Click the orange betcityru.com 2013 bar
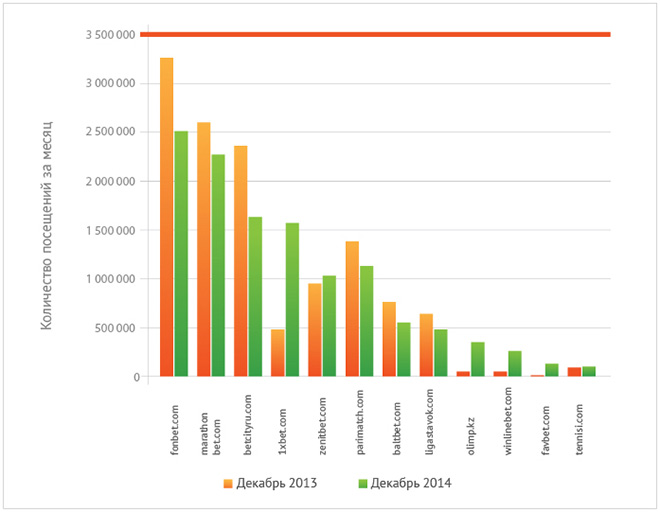 pos(241,261)
